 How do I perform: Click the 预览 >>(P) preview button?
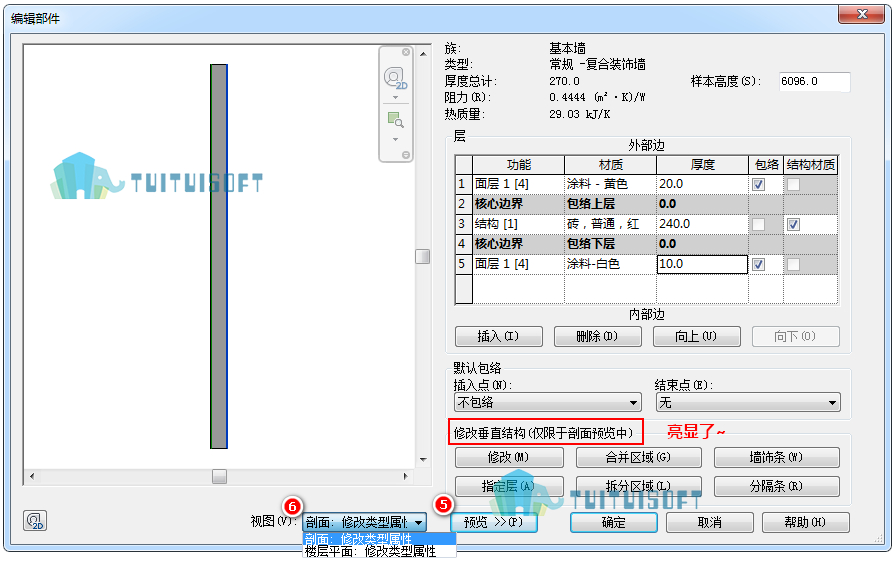(x=494, y=522)
